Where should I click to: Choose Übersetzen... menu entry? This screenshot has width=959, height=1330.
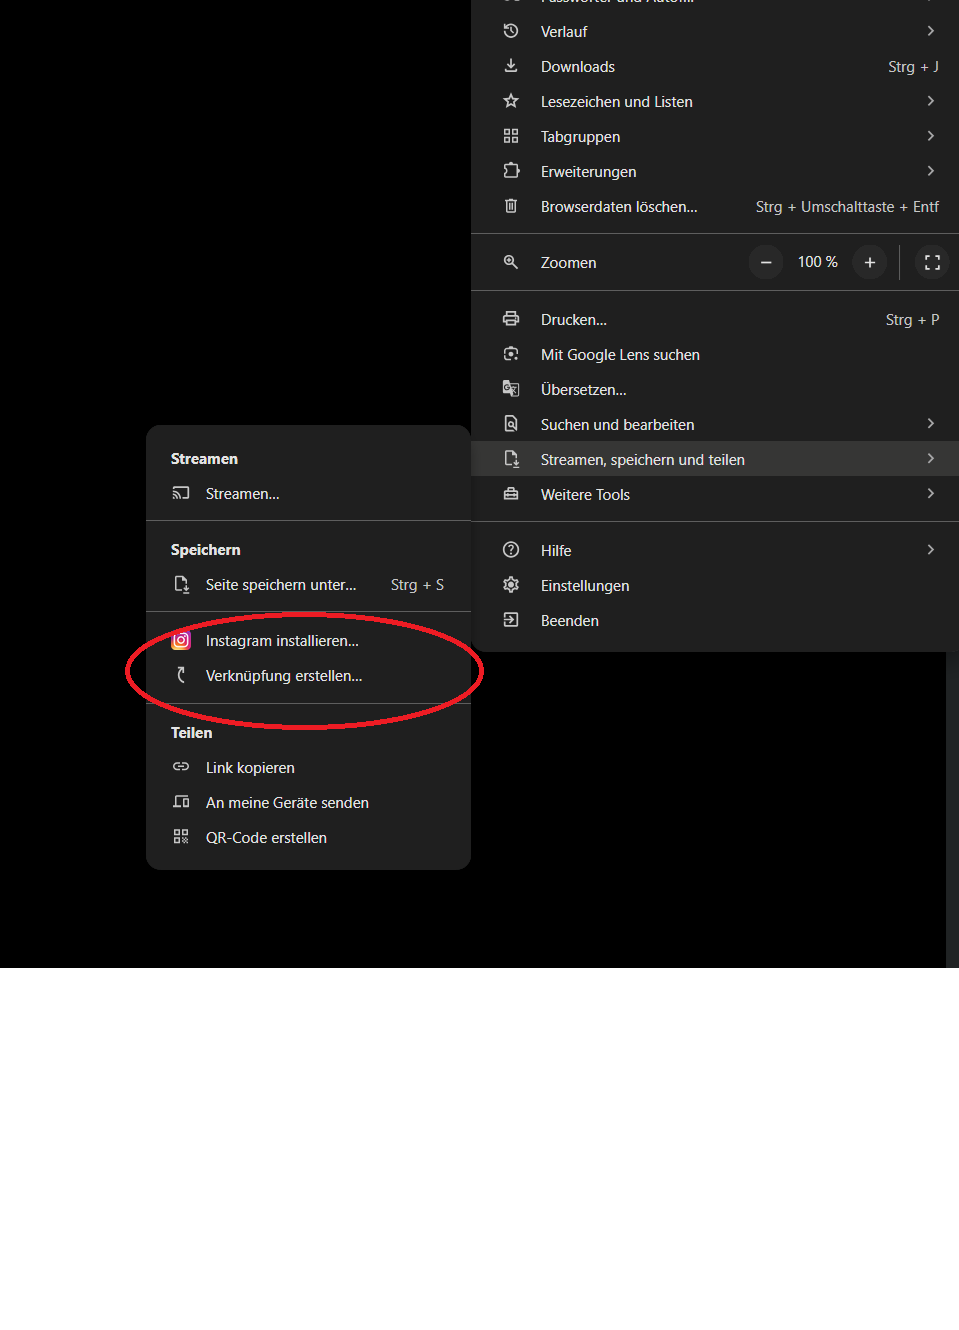[x=715, y=389]
